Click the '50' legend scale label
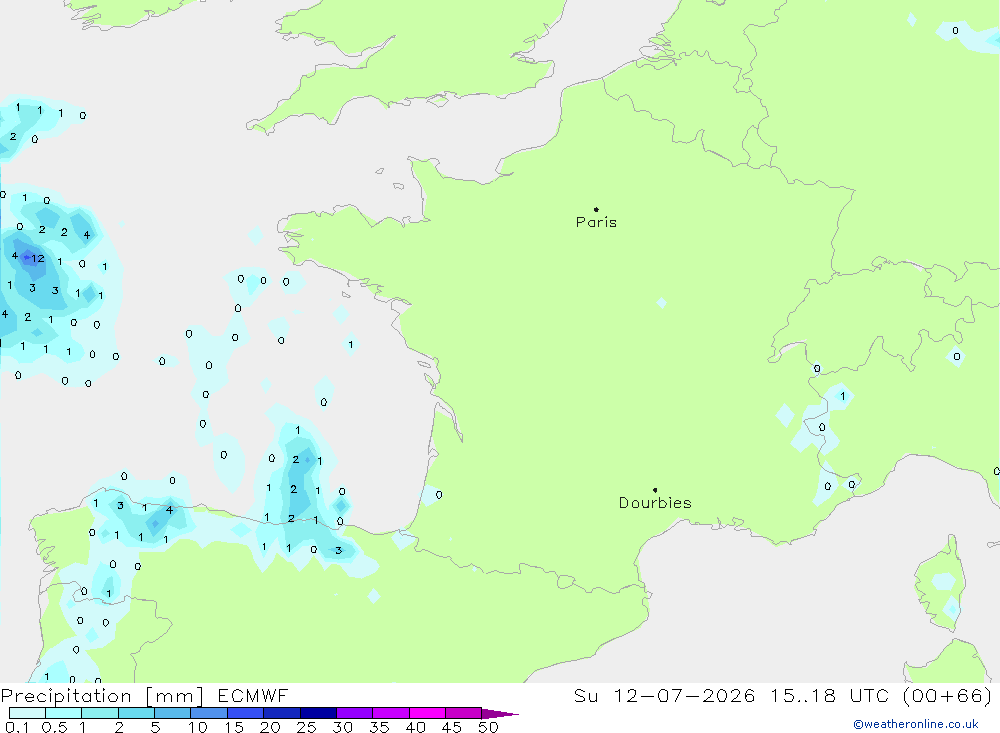The image size is (1000, 733). pos(489,727)
